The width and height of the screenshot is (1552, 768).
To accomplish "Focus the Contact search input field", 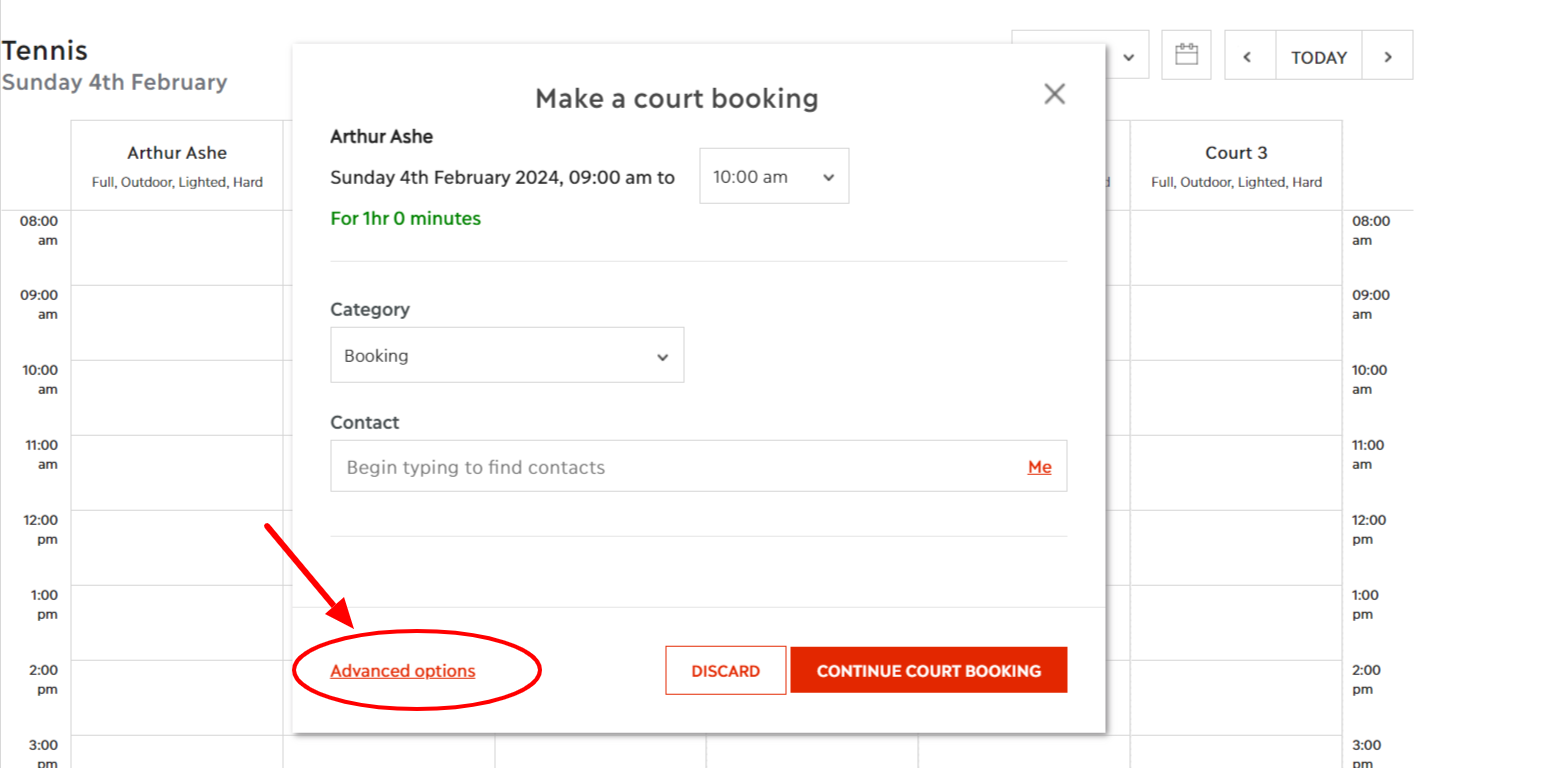I will 699,466.
